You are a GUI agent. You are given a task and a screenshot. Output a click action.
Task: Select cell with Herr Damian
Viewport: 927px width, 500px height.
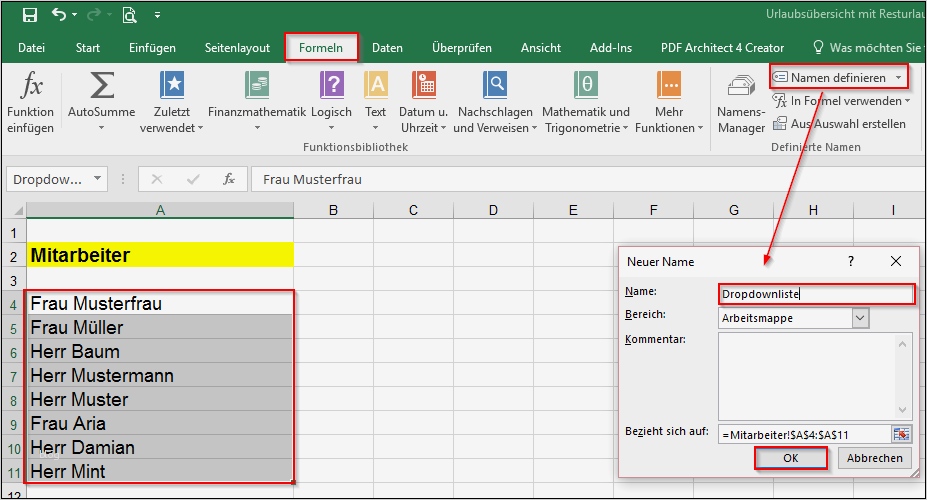coord(160,447)
